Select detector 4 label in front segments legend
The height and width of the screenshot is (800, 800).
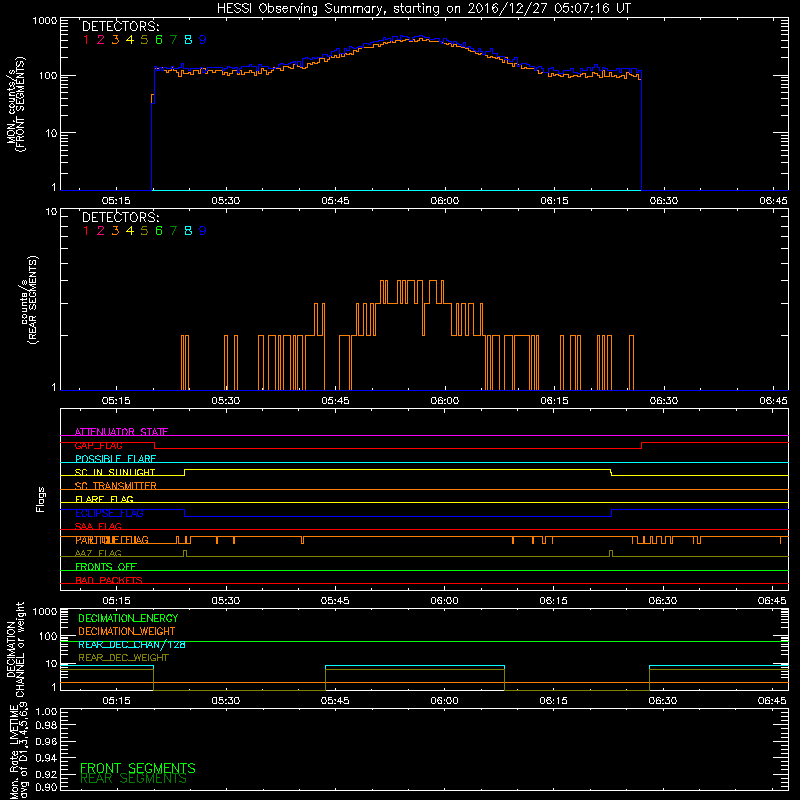pyautogui.click(x=130, y=40)
